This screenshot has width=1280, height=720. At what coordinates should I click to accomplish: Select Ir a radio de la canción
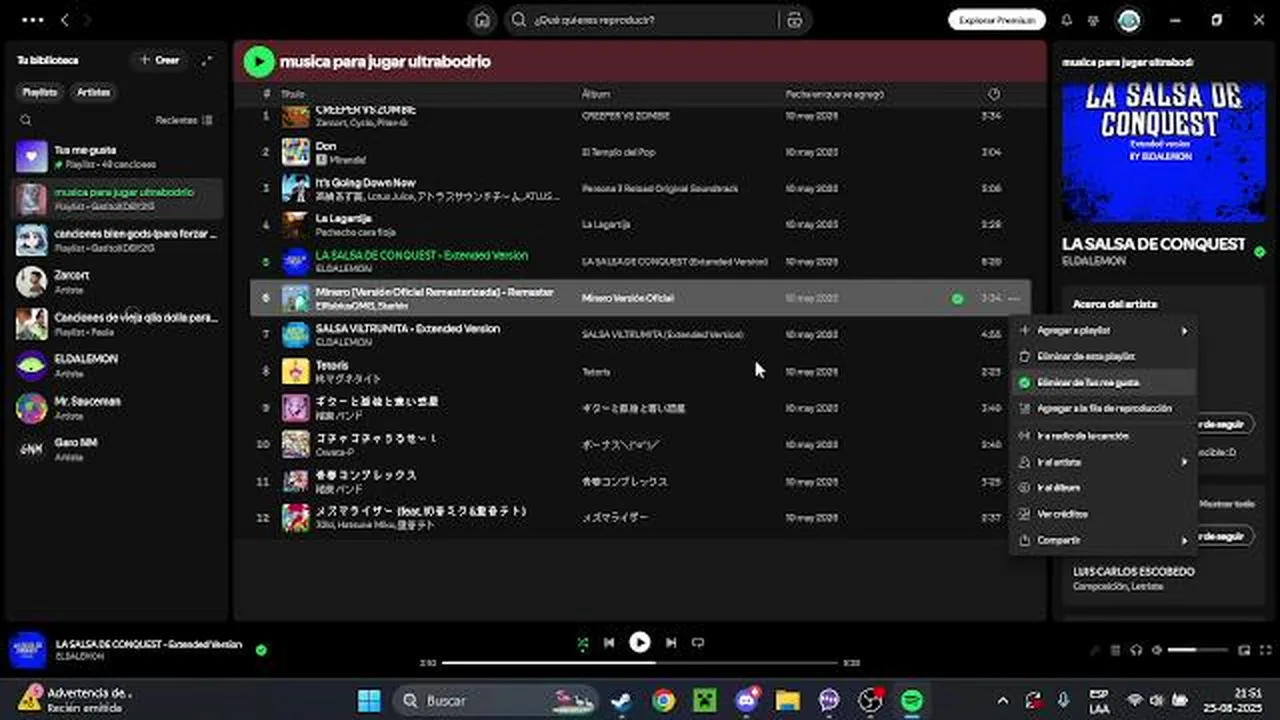coord(1103,436)
